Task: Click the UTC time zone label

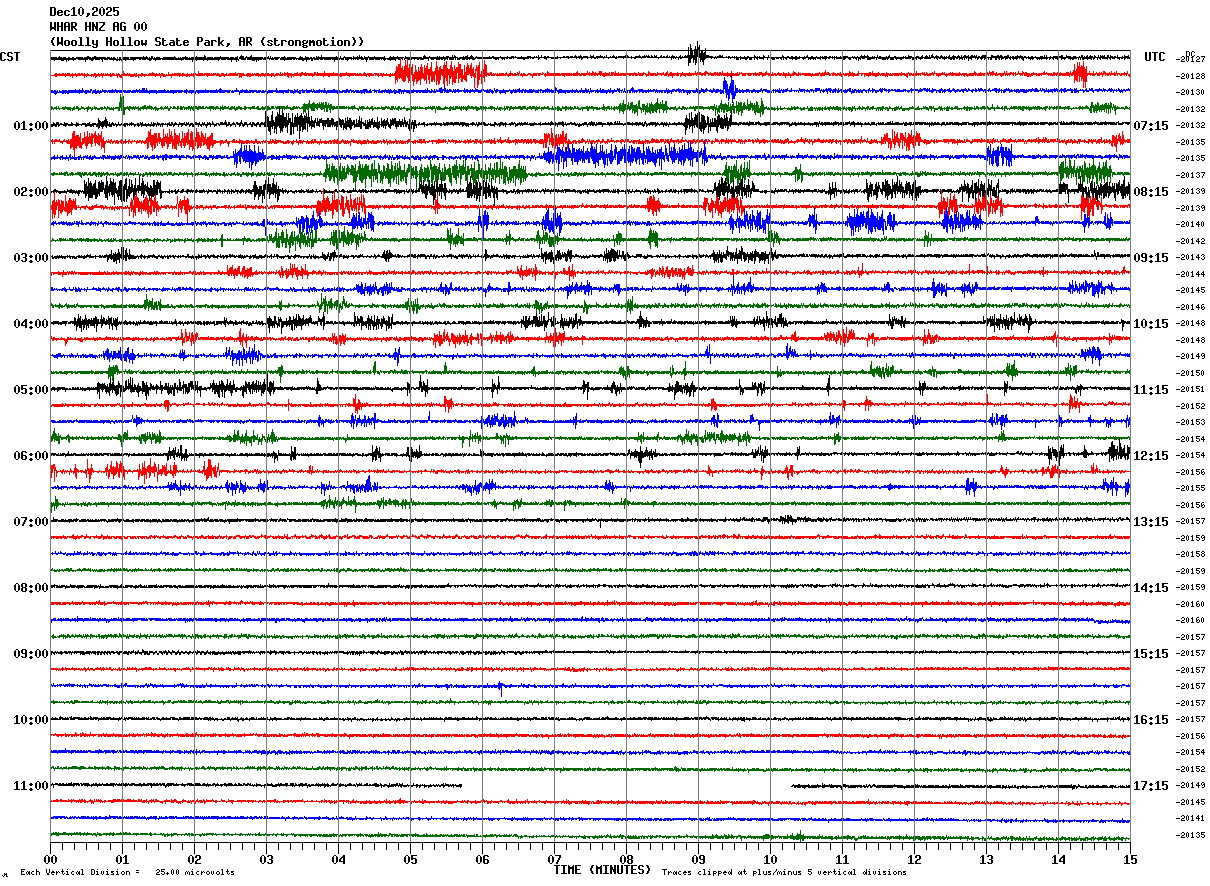Action: 1155,57
